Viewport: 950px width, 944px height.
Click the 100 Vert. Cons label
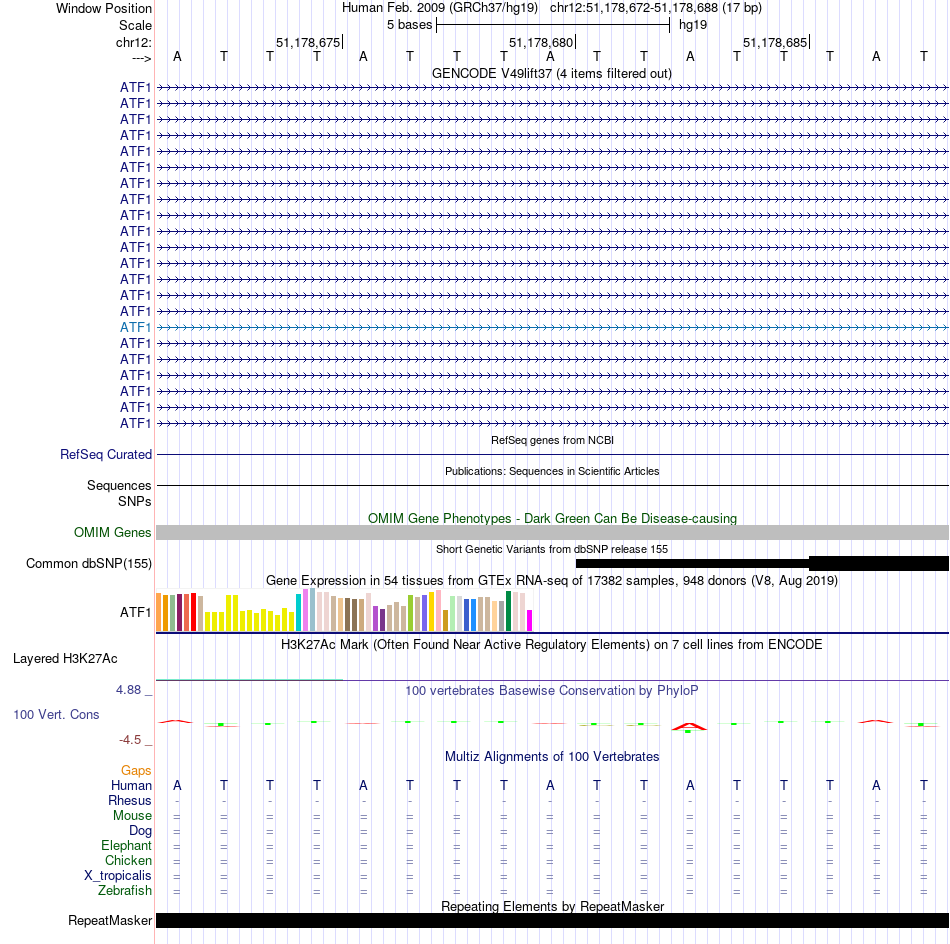coord(56,714)
